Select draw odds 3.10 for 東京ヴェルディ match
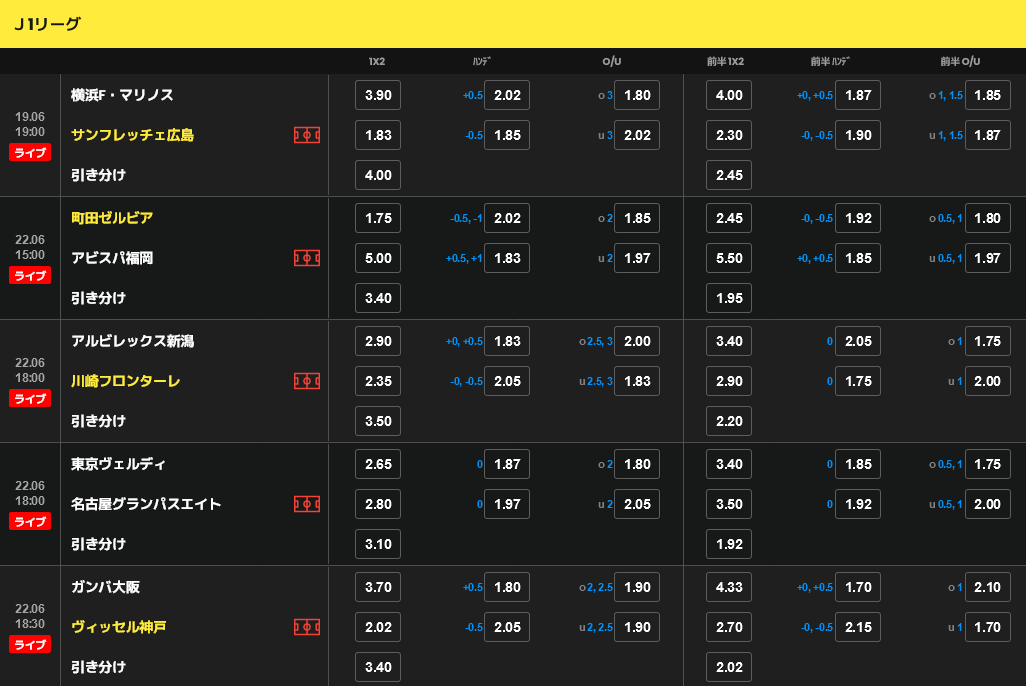 378,544
